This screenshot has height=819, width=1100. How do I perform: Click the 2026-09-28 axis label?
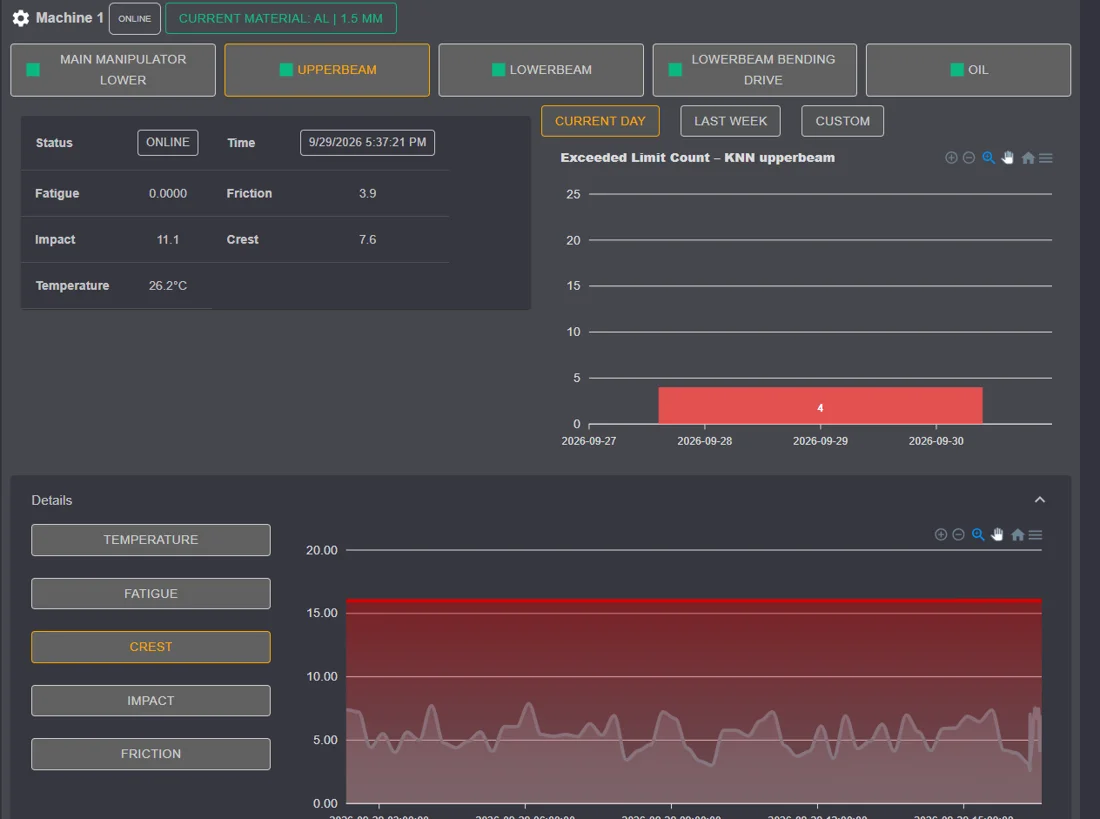704,441
